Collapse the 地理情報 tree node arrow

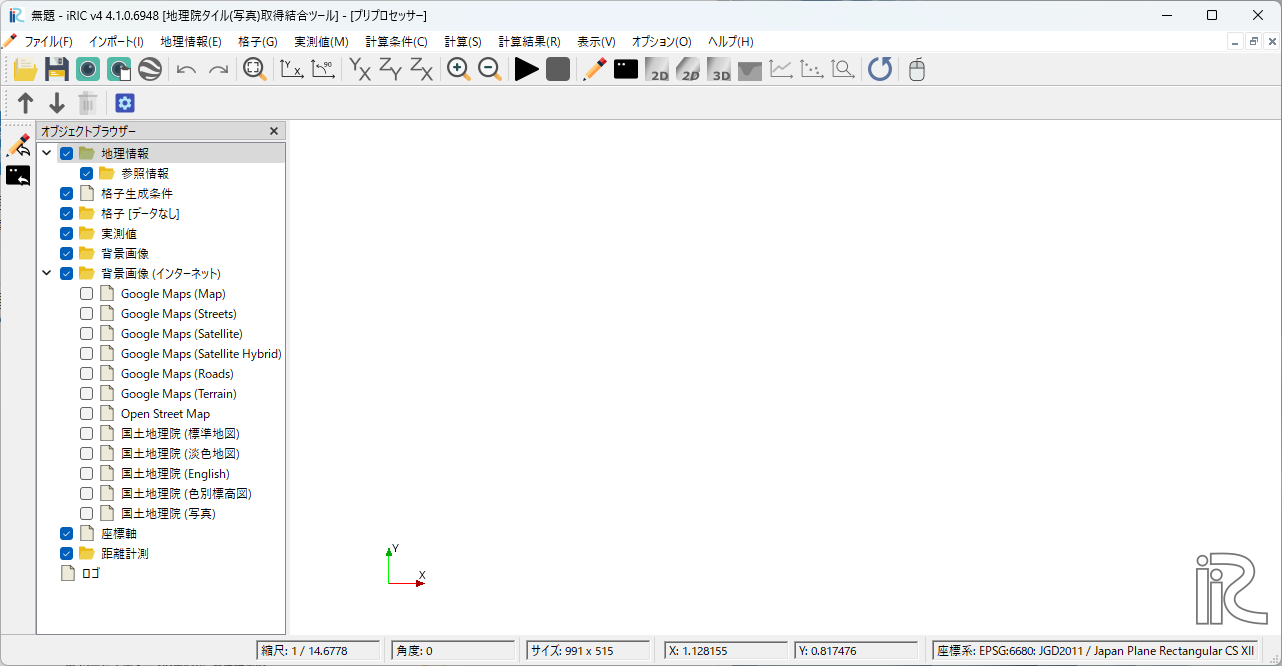click(47, 153)
